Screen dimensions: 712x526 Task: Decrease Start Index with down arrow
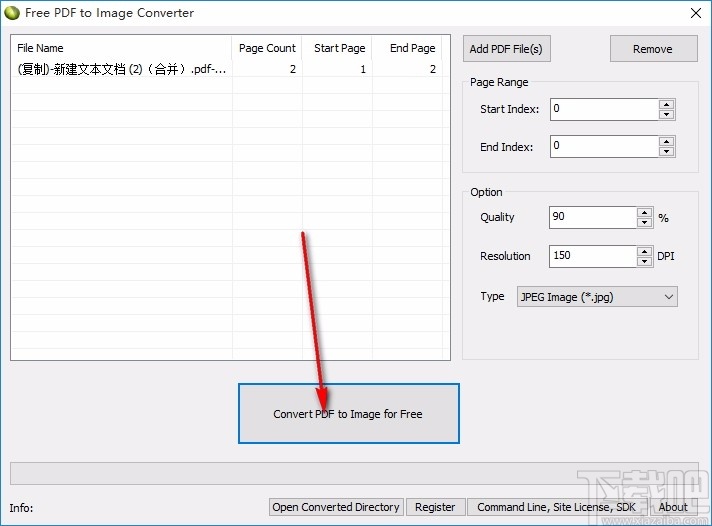pos(666,114)
